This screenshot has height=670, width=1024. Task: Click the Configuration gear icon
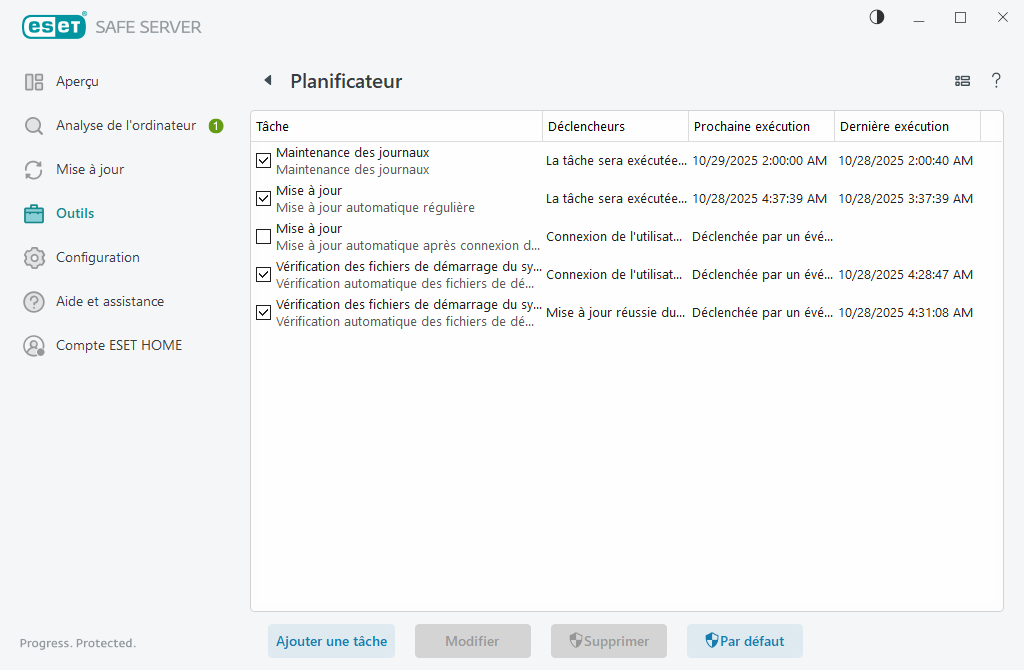pyautogui.click(x=35, y=257)
